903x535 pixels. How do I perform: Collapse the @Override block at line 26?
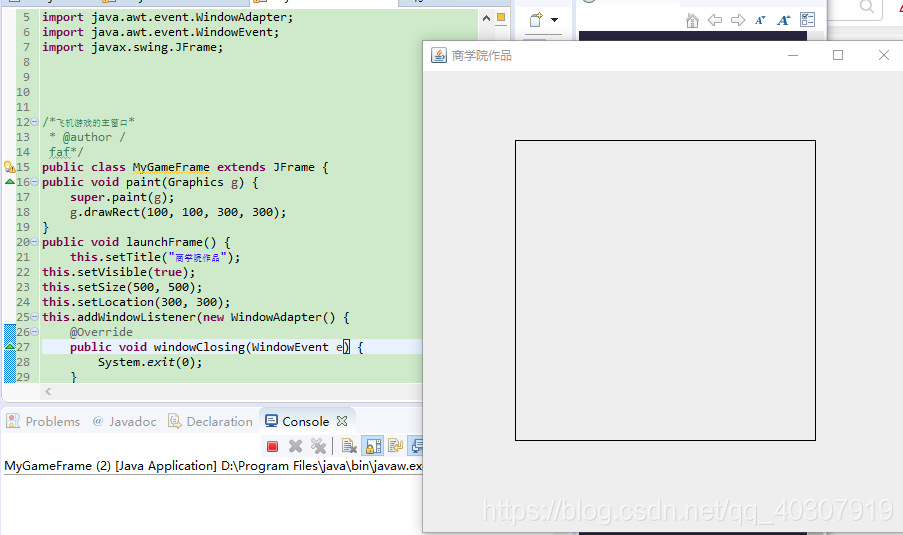pyautogui.click(x=35, y=332)
